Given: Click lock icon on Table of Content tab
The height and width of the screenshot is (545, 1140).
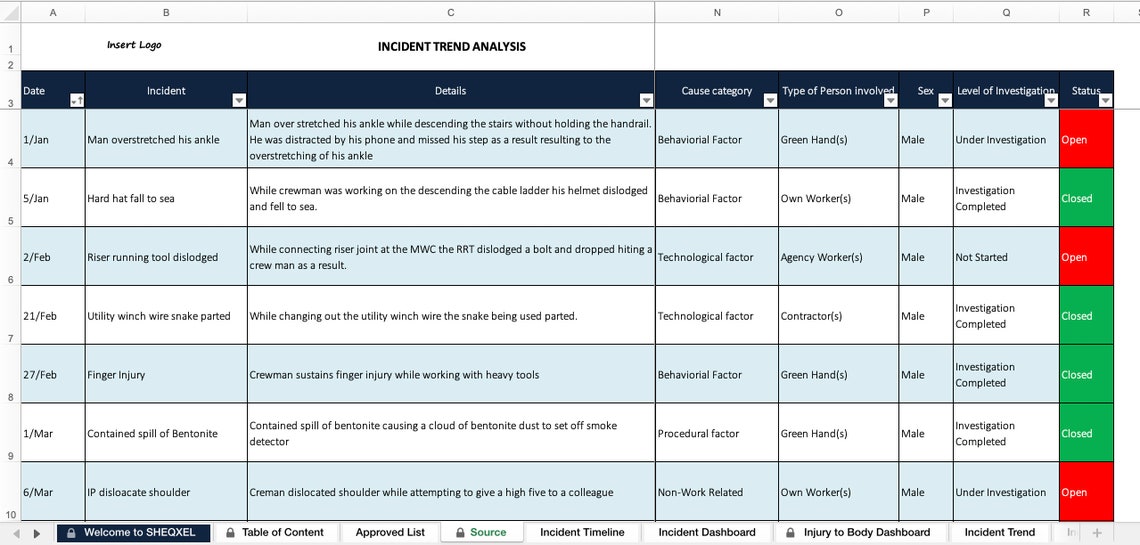Looking at the screenshot, I should pyautogui.click(x=230, y=533).
